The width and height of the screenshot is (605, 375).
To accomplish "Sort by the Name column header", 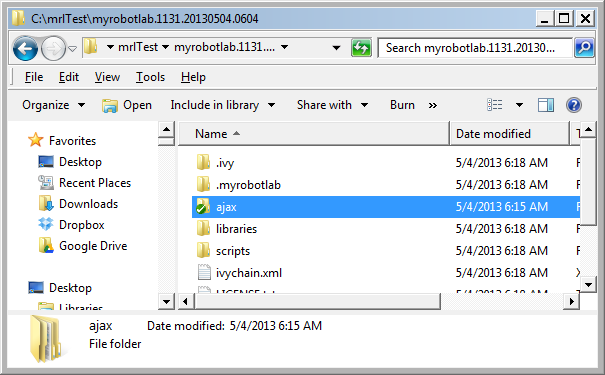I will point(314,134).
